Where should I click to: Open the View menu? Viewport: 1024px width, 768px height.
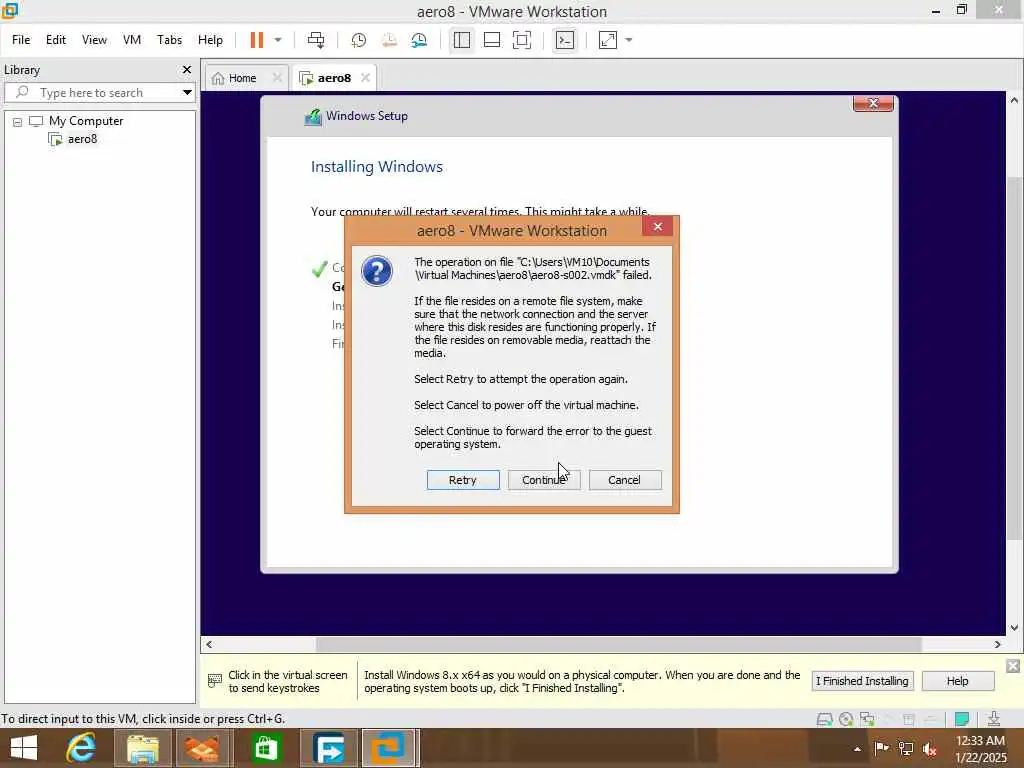point(94,40)
